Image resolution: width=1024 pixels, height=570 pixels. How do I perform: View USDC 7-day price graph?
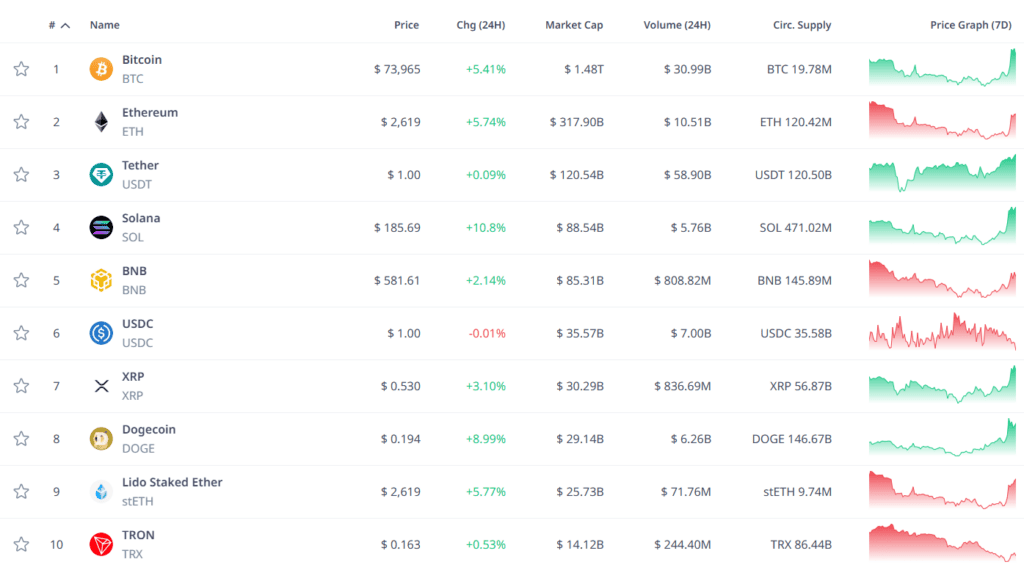(x=942, y=332)
